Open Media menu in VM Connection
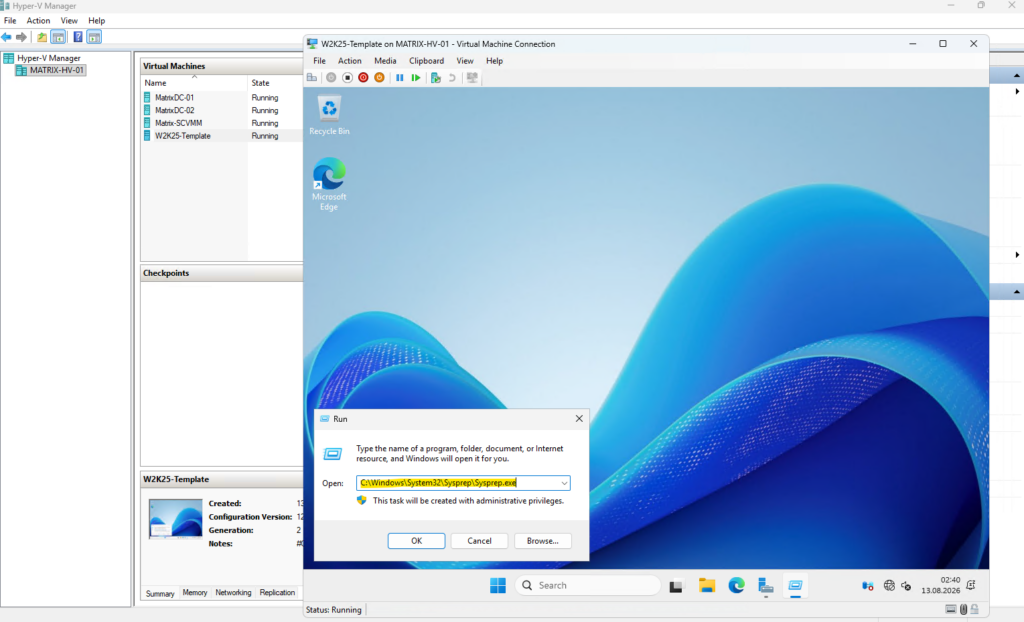 click(385, 61)
